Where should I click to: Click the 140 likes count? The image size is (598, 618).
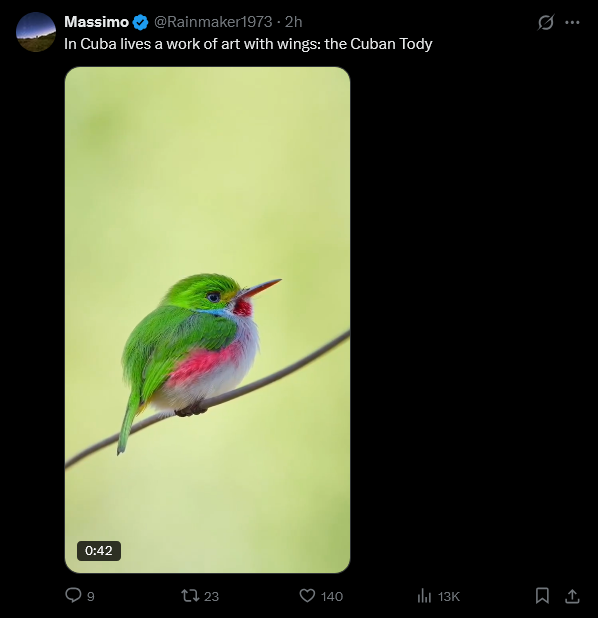click(x=332, y=597)
